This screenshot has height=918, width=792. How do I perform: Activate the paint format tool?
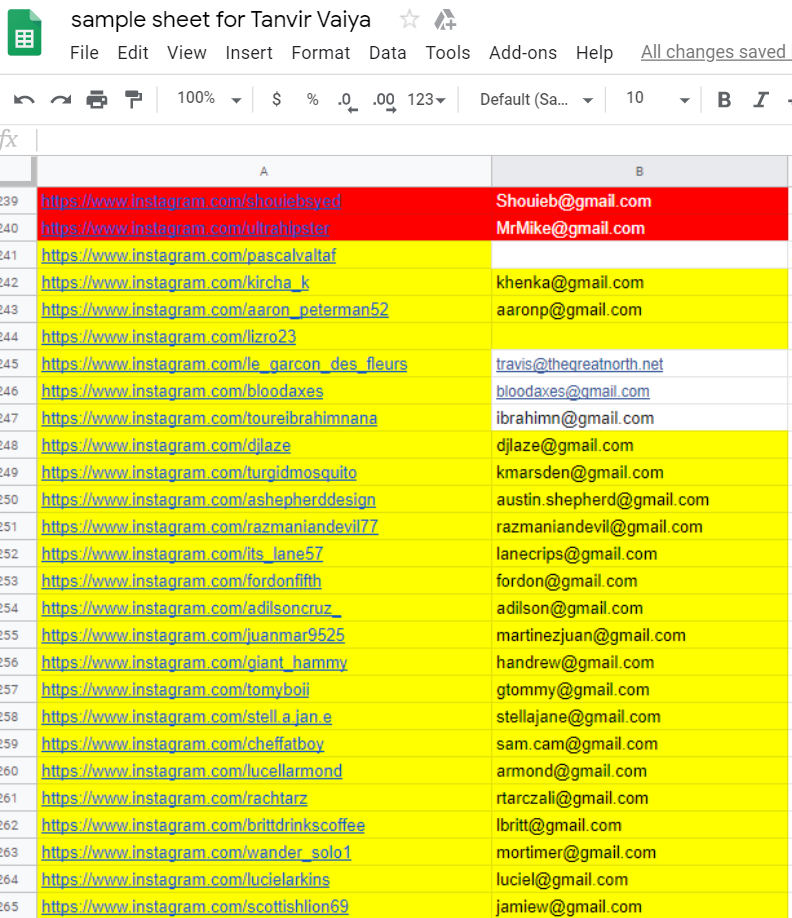point(133,100)
